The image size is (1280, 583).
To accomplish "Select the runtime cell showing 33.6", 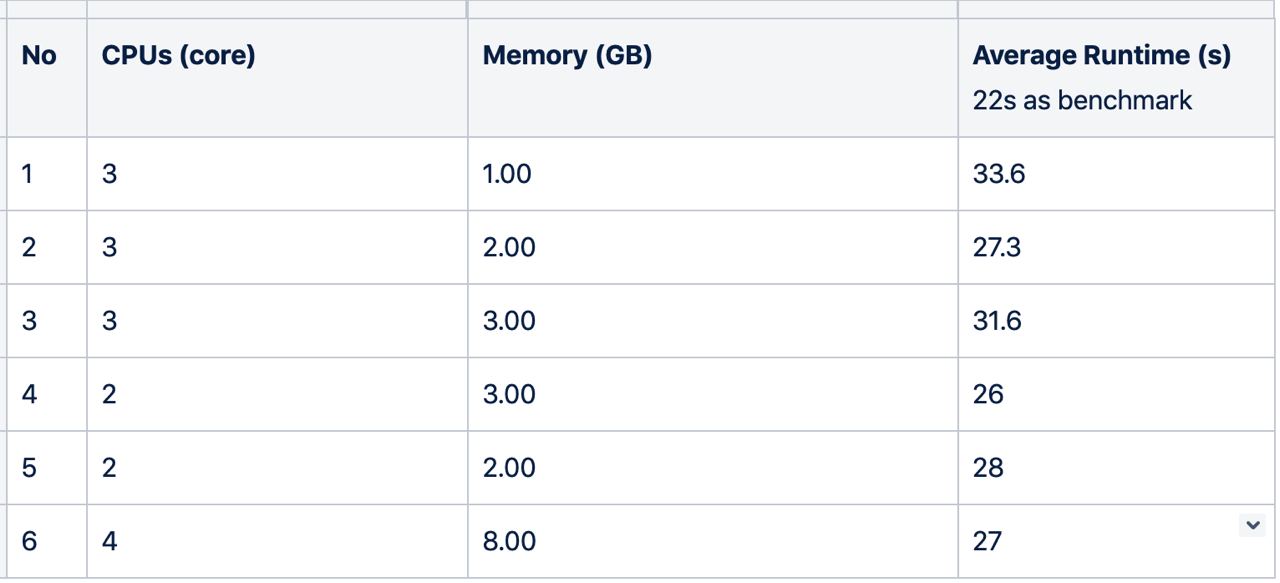I will coord(1116,174).
